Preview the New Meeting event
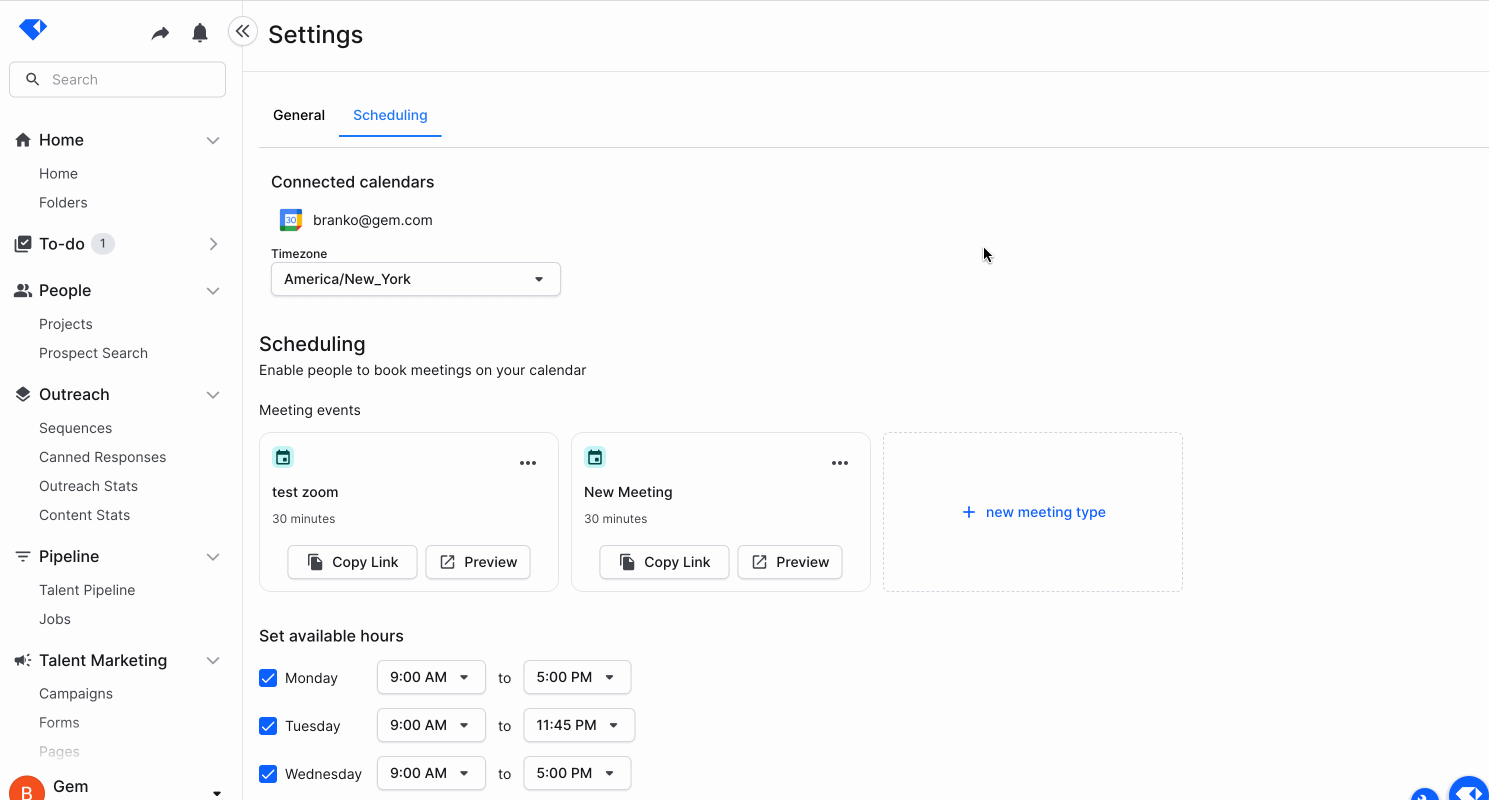Image resolution: width=1489 pixels, height=800 pixels. pyautogui.click(x=789, y=562)
